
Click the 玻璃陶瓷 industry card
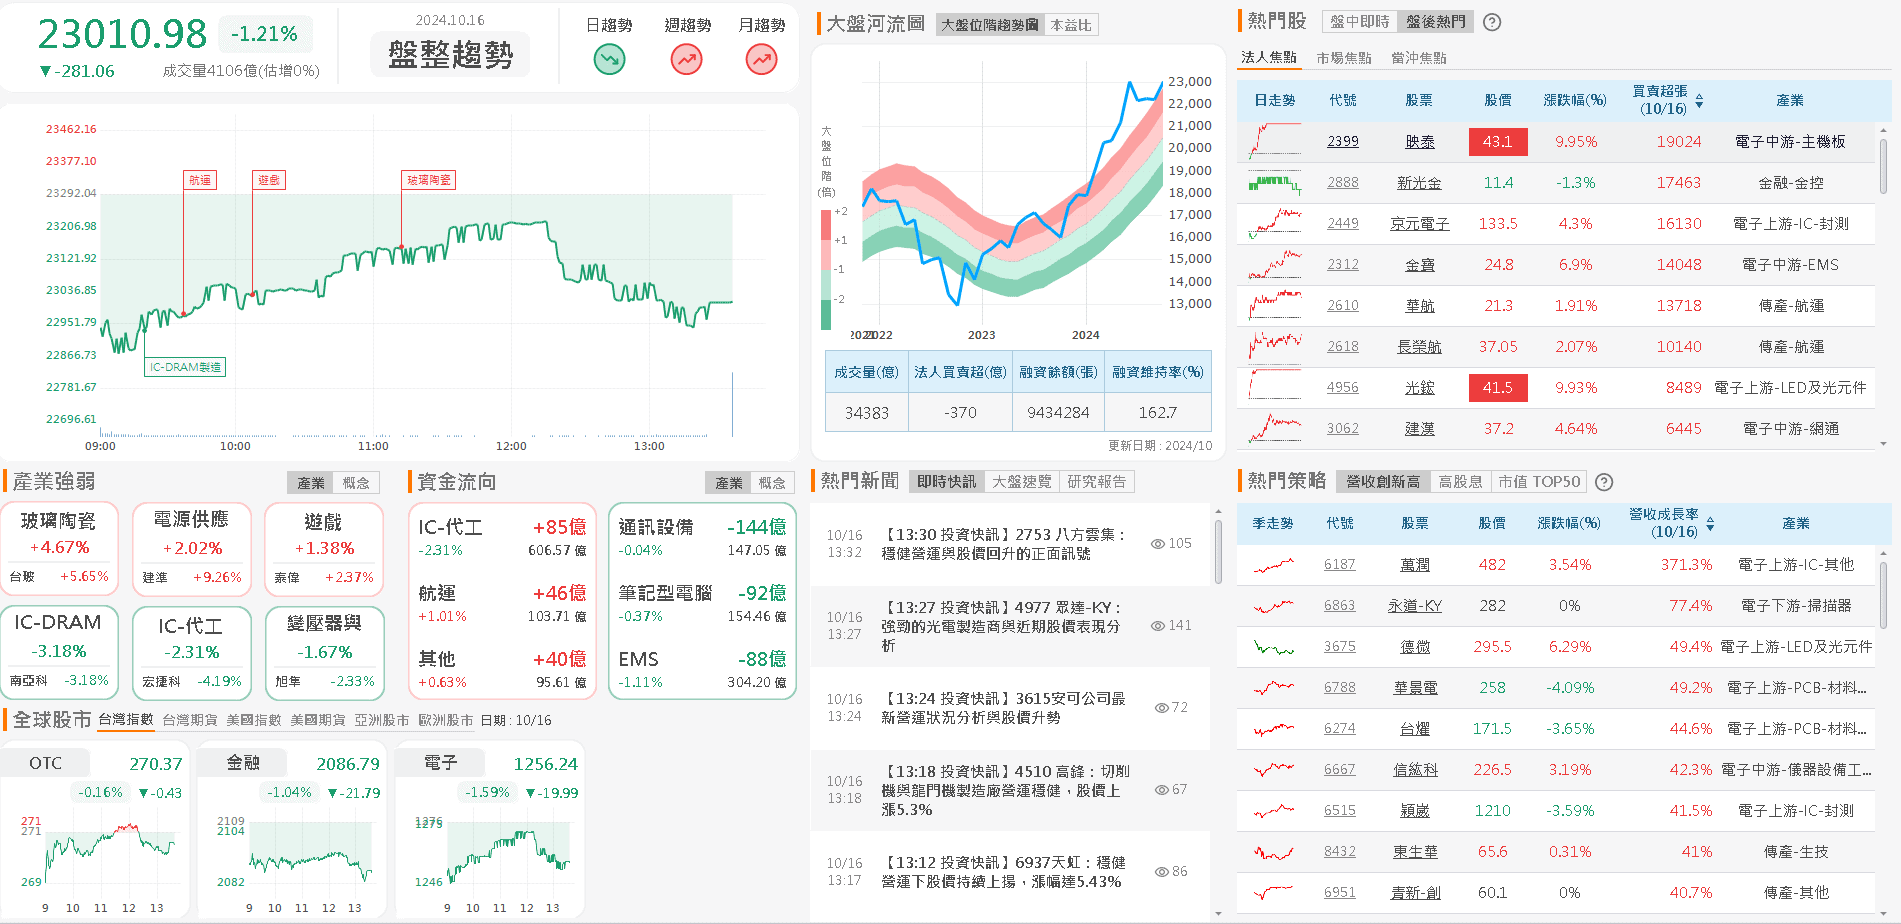tap(59, 550)
